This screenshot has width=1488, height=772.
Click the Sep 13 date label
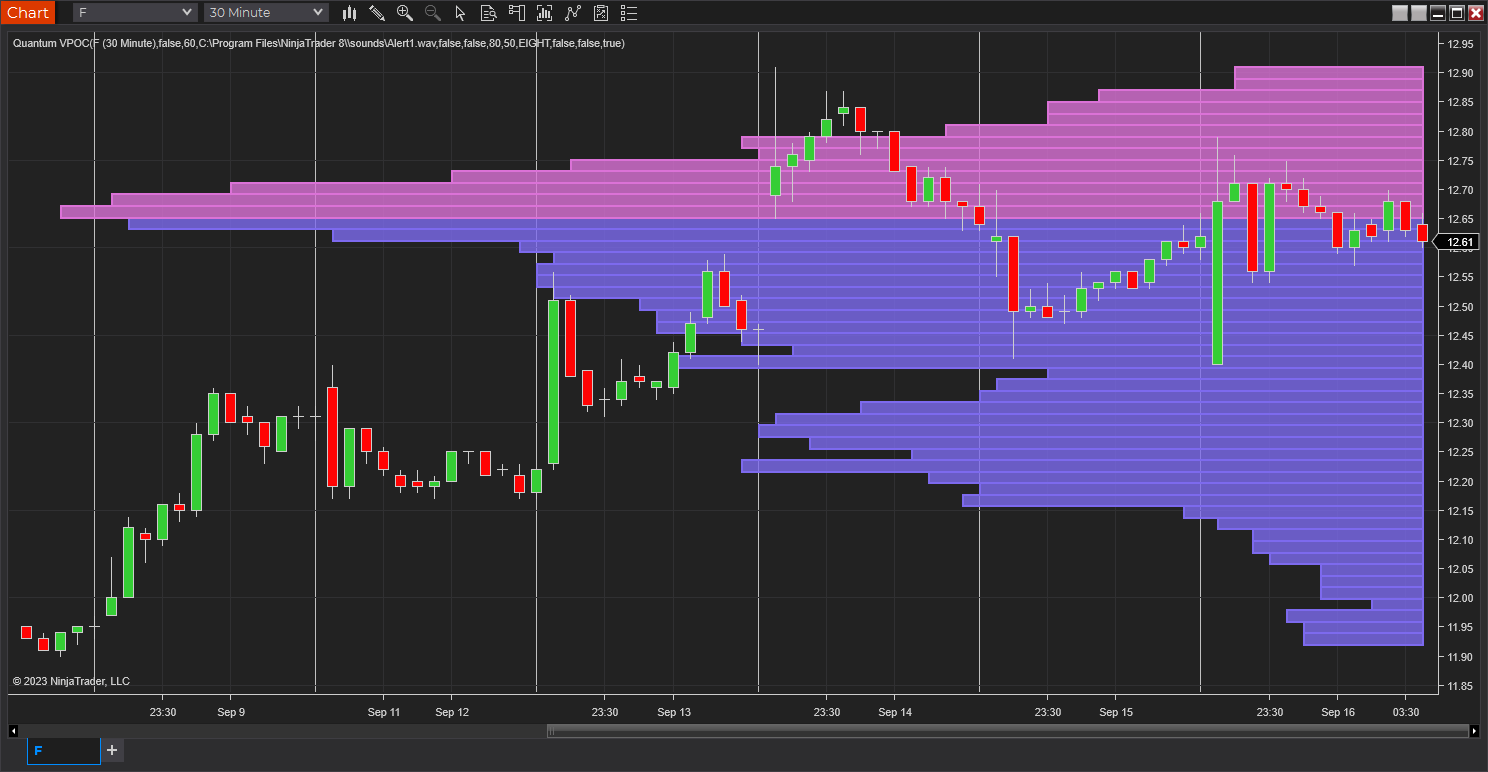(674, 712)
